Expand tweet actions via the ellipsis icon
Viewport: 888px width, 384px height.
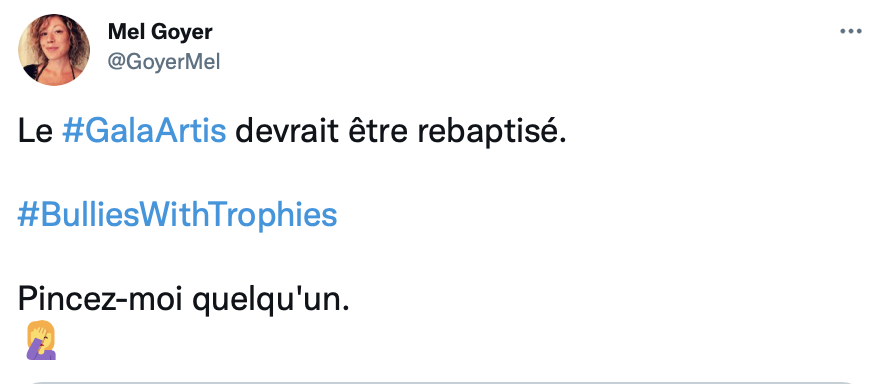pyautogui.click(x=851, y=32)
